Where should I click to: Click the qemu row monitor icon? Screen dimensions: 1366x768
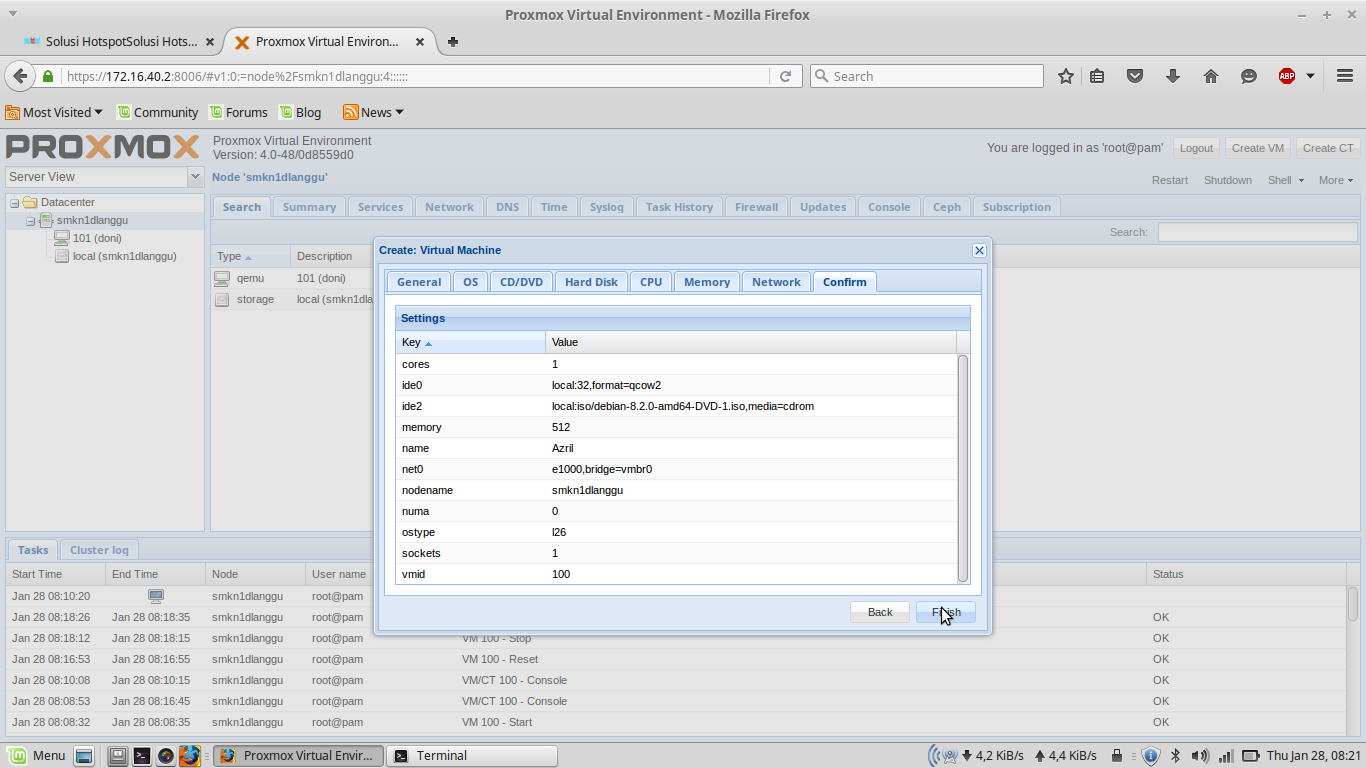(x=222, y=278)
